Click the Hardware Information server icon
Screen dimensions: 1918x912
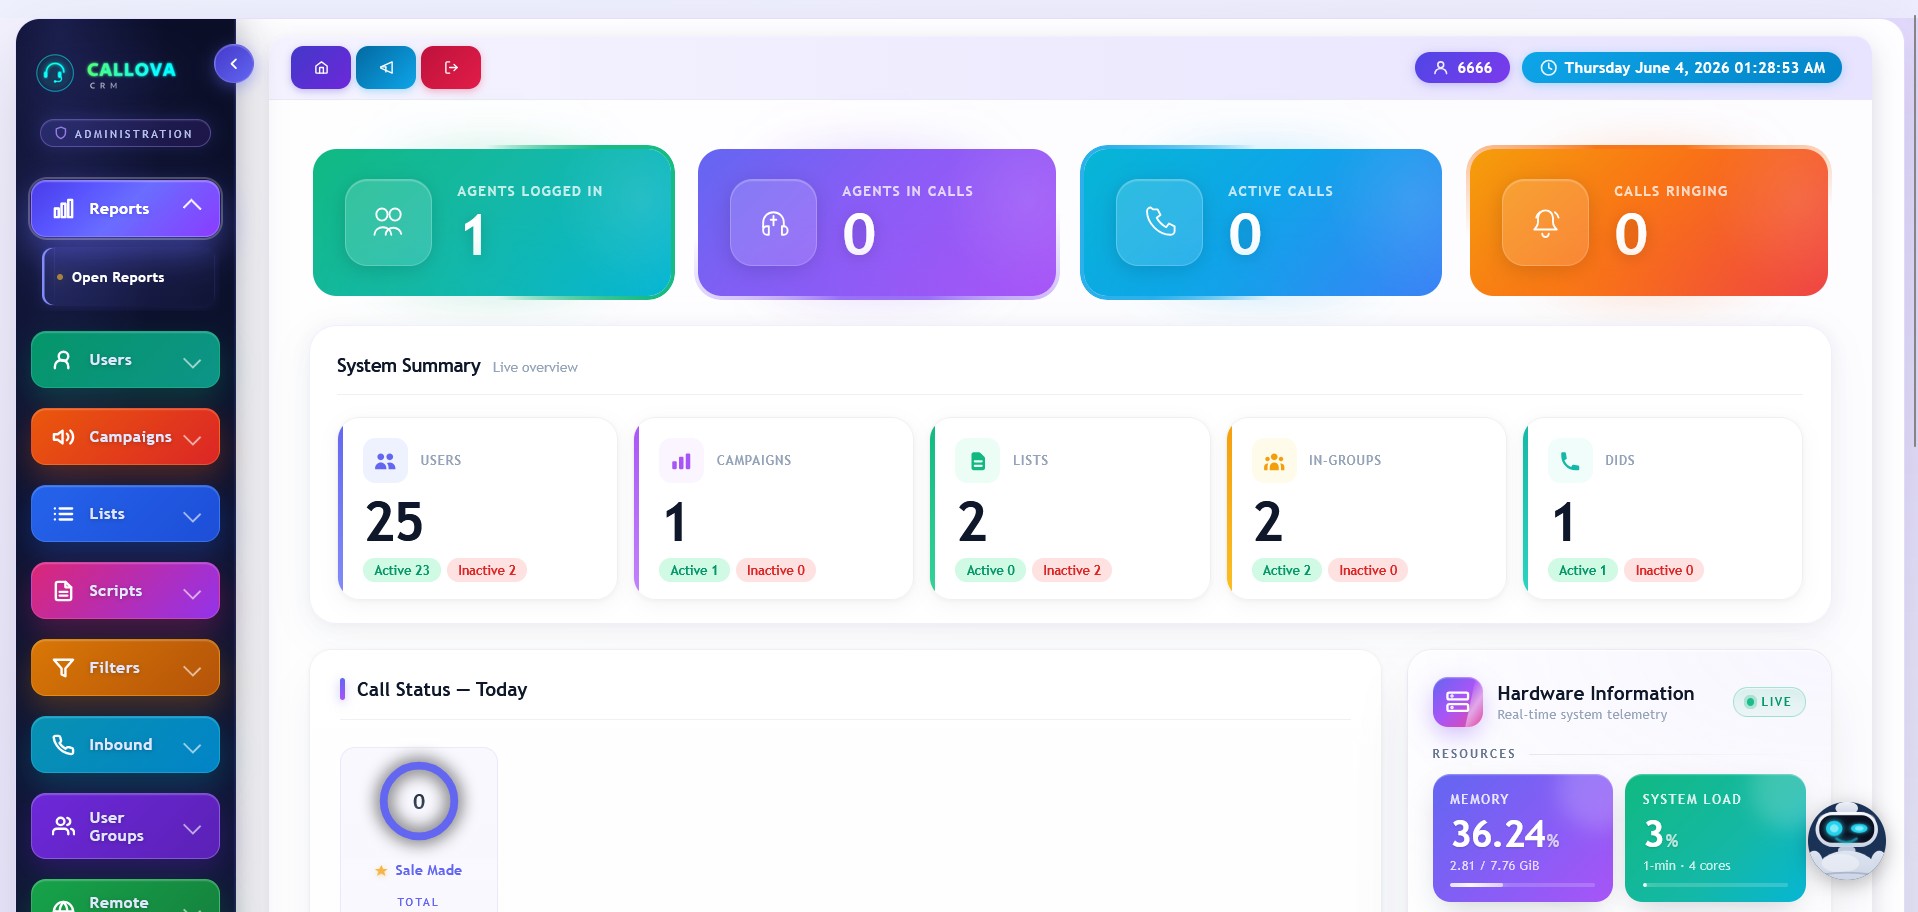click(x=1458, y=702)
